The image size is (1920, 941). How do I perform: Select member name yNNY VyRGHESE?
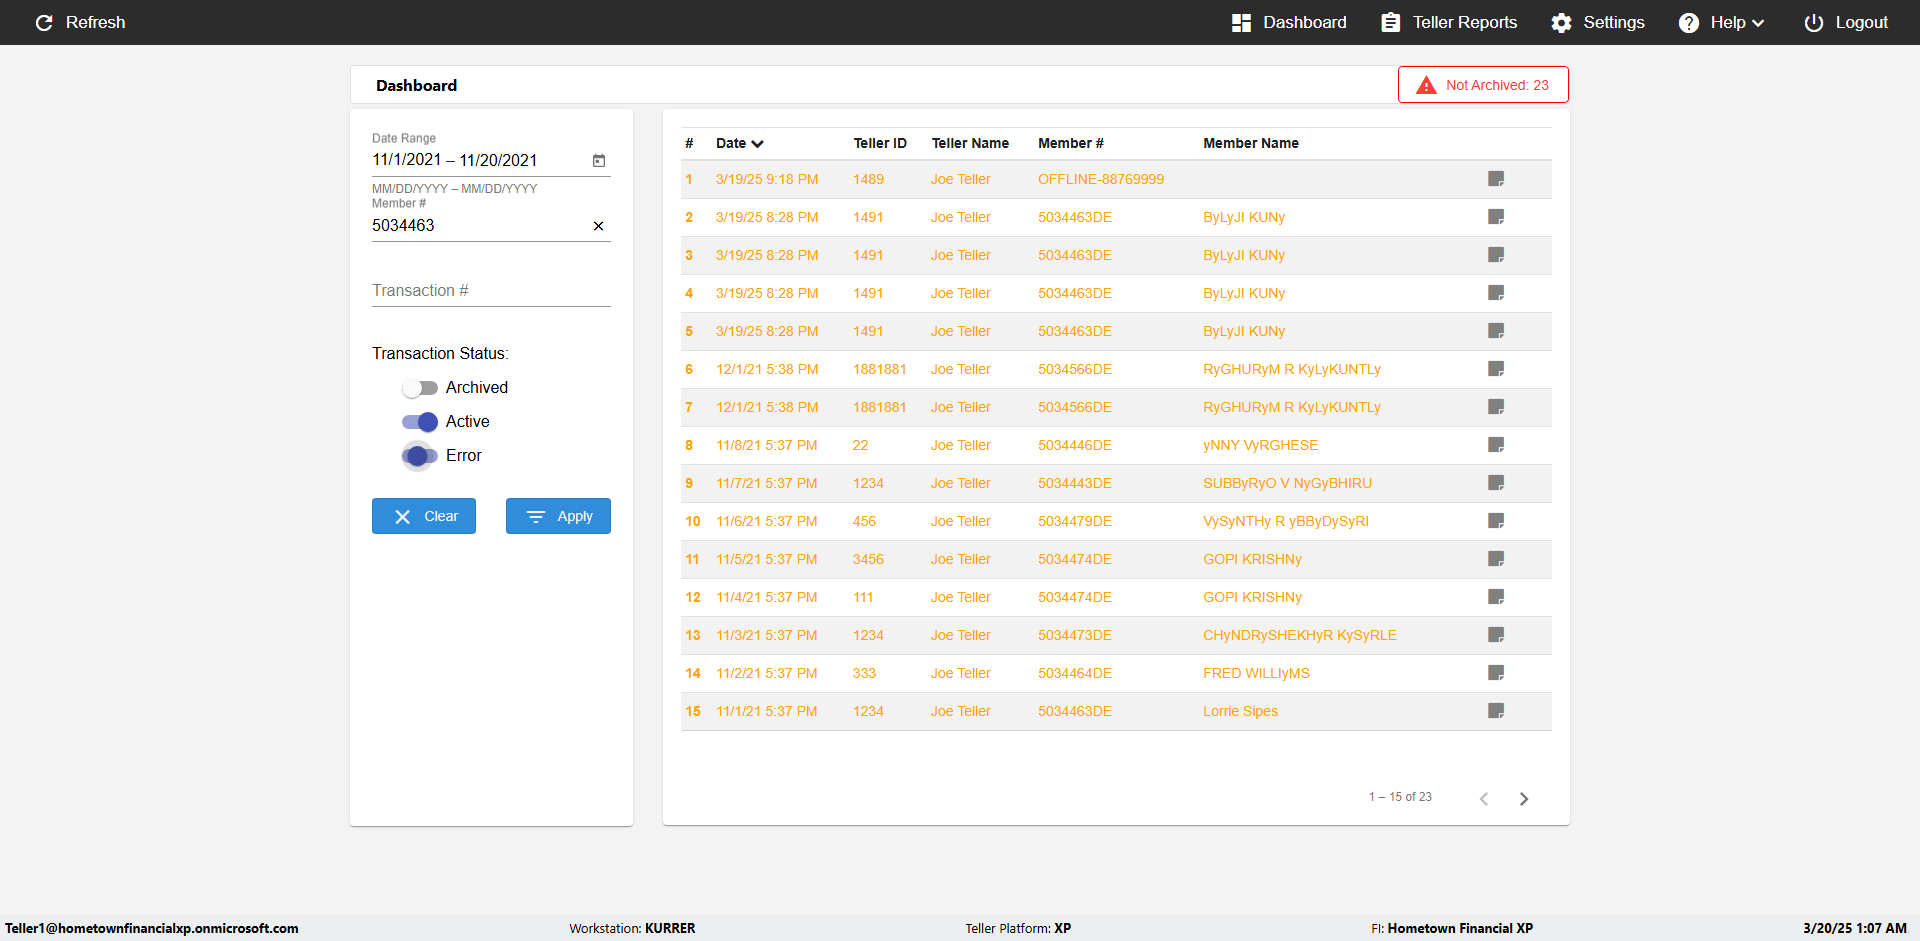pos(1260,445)
